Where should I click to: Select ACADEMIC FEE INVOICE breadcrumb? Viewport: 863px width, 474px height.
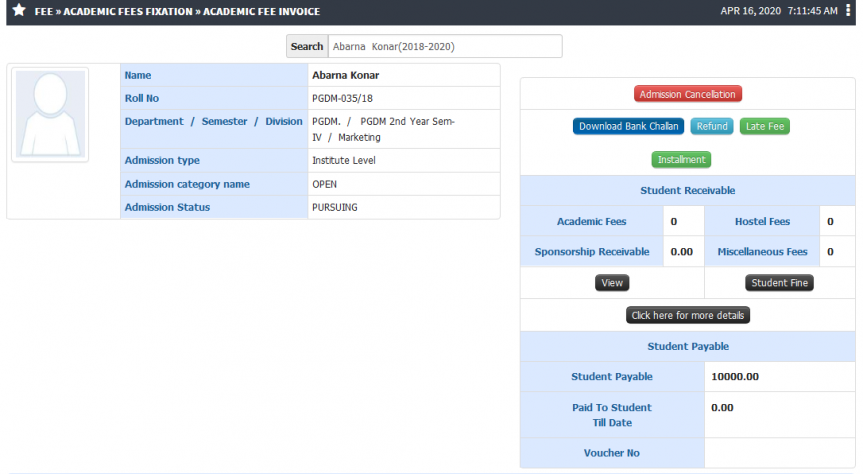[x=261, y=12]
